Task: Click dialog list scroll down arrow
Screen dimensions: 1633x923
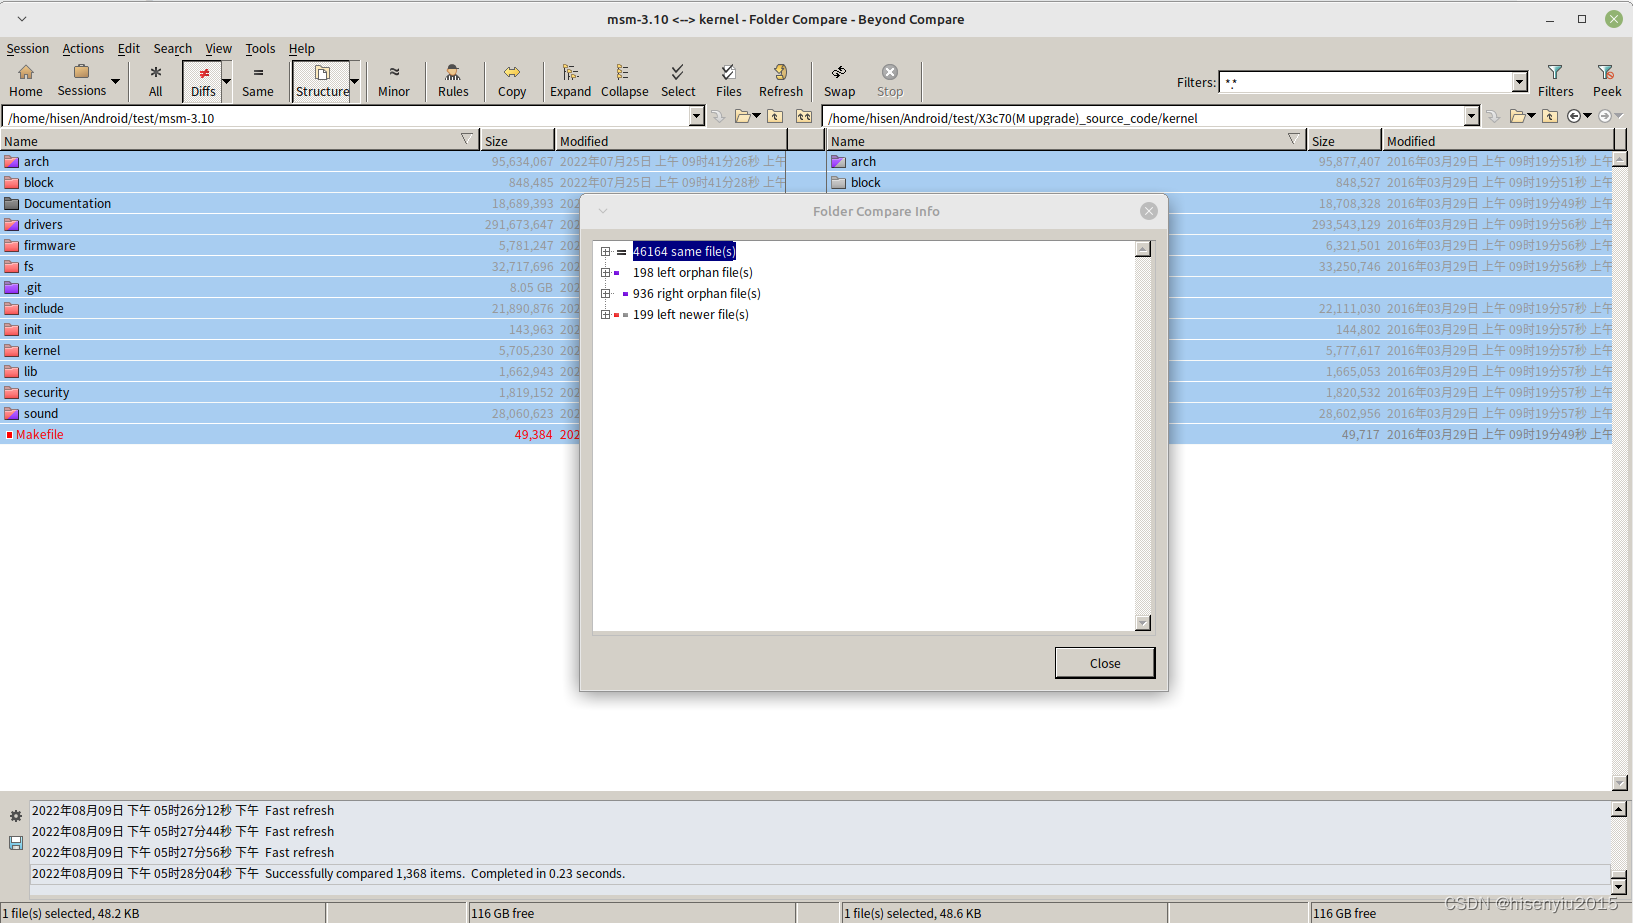Action: (1143, 623)
